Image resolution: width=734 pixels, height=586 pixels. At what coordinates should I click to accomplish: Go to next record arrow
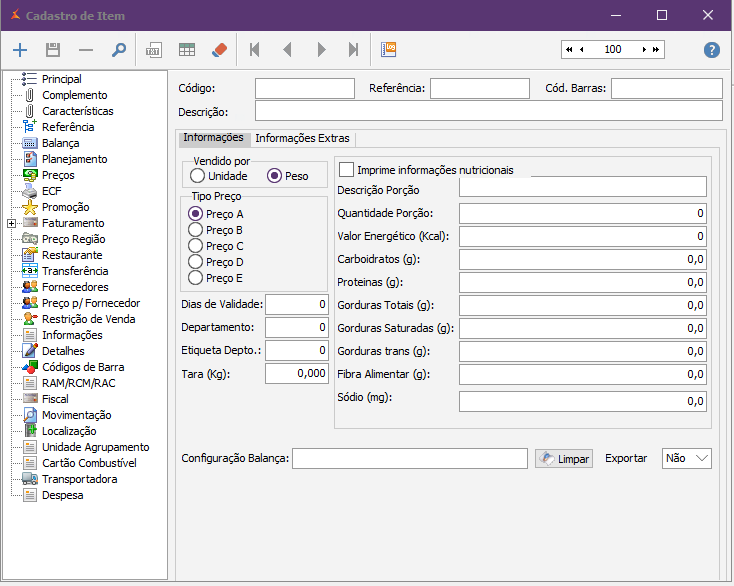(x=321, y=50)
